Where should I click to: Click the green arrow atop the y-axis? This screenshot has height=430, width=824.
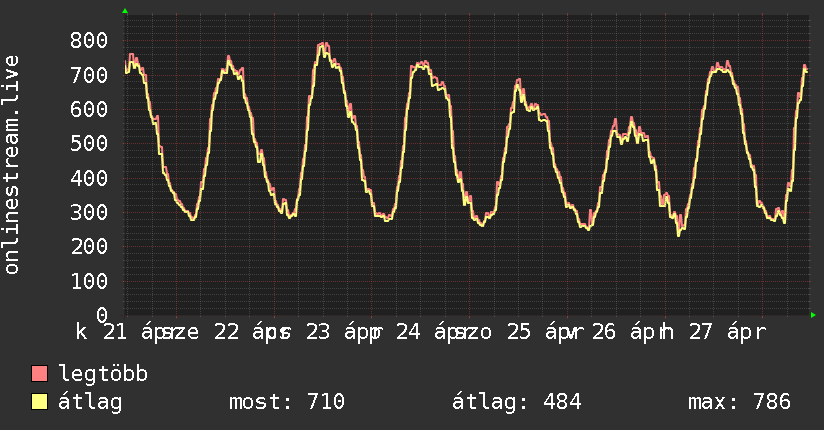click(x=125, y=11)
